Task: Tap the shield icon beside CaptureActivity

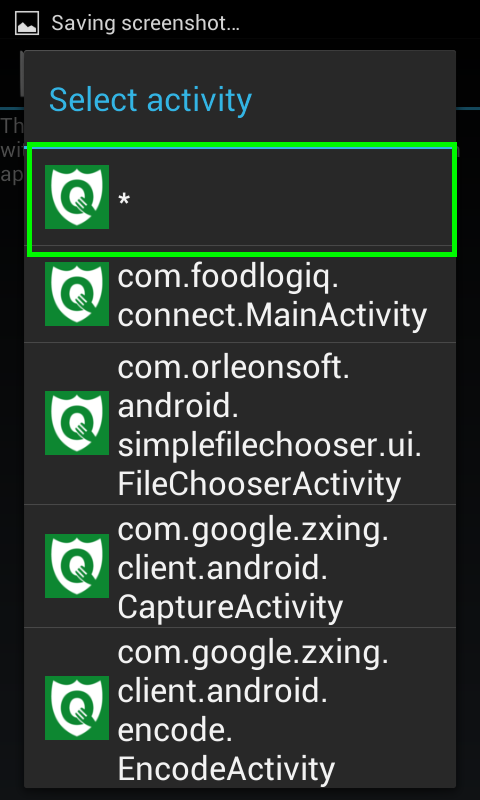Action: 77,566
